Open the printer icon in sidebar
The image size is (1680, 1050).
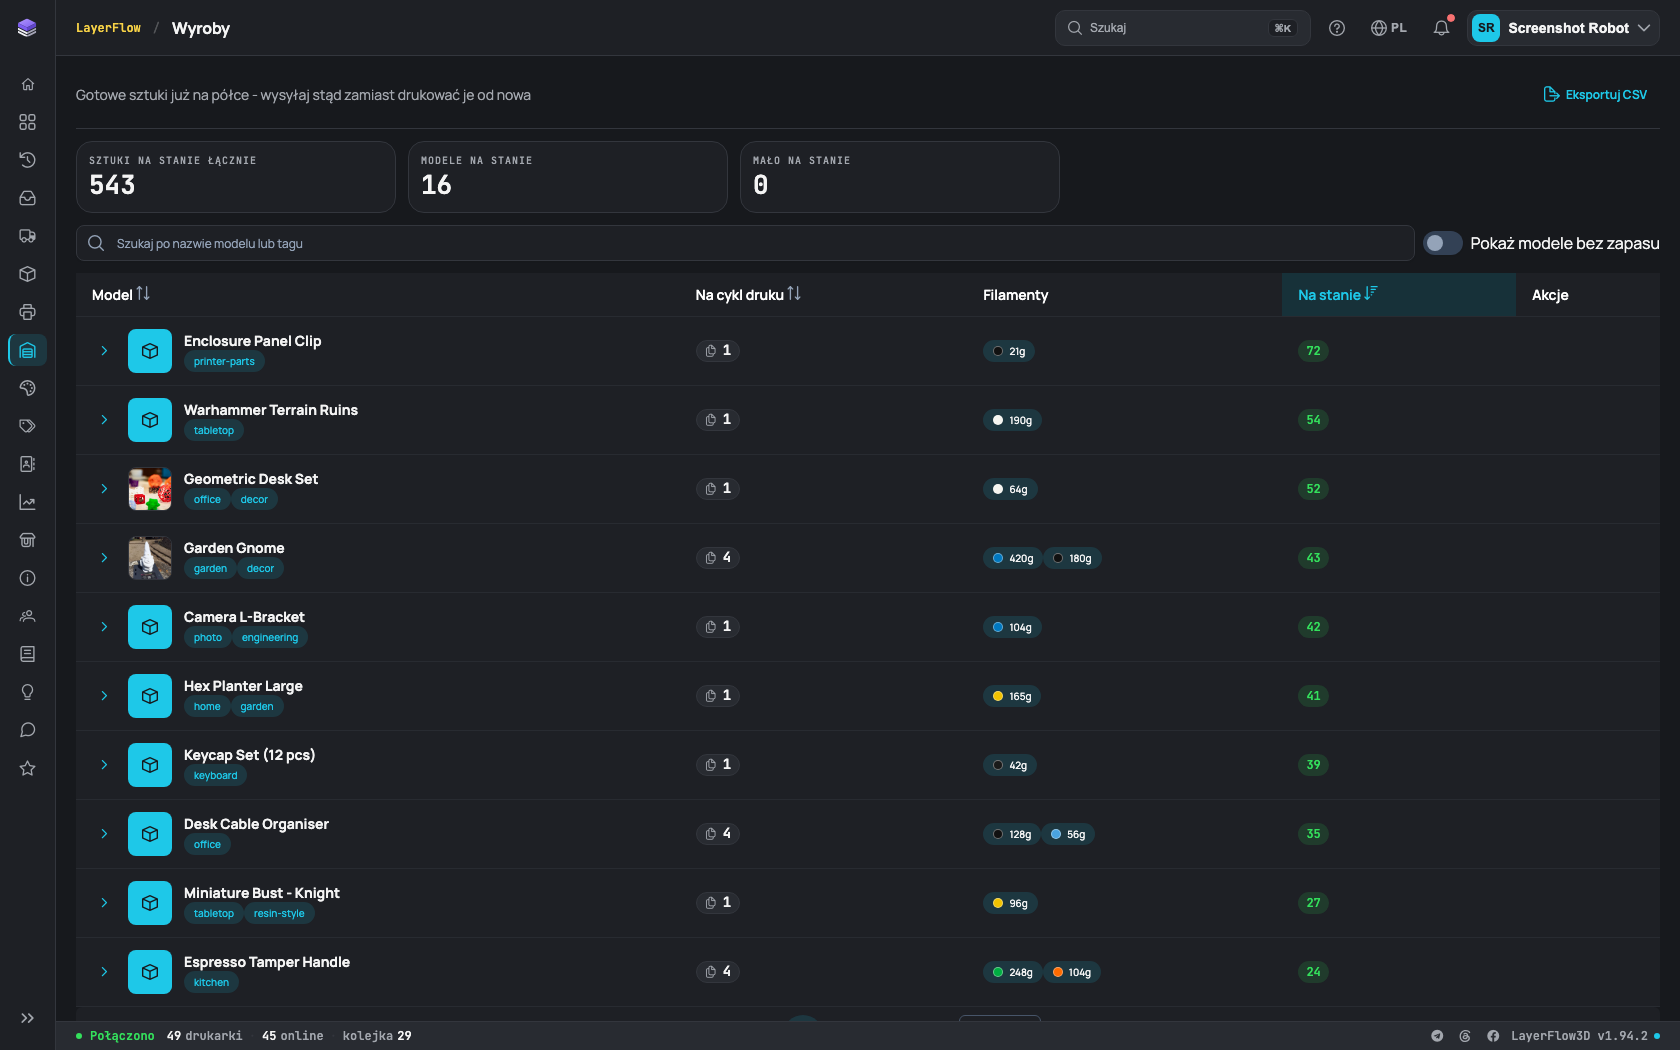(27, 312)
